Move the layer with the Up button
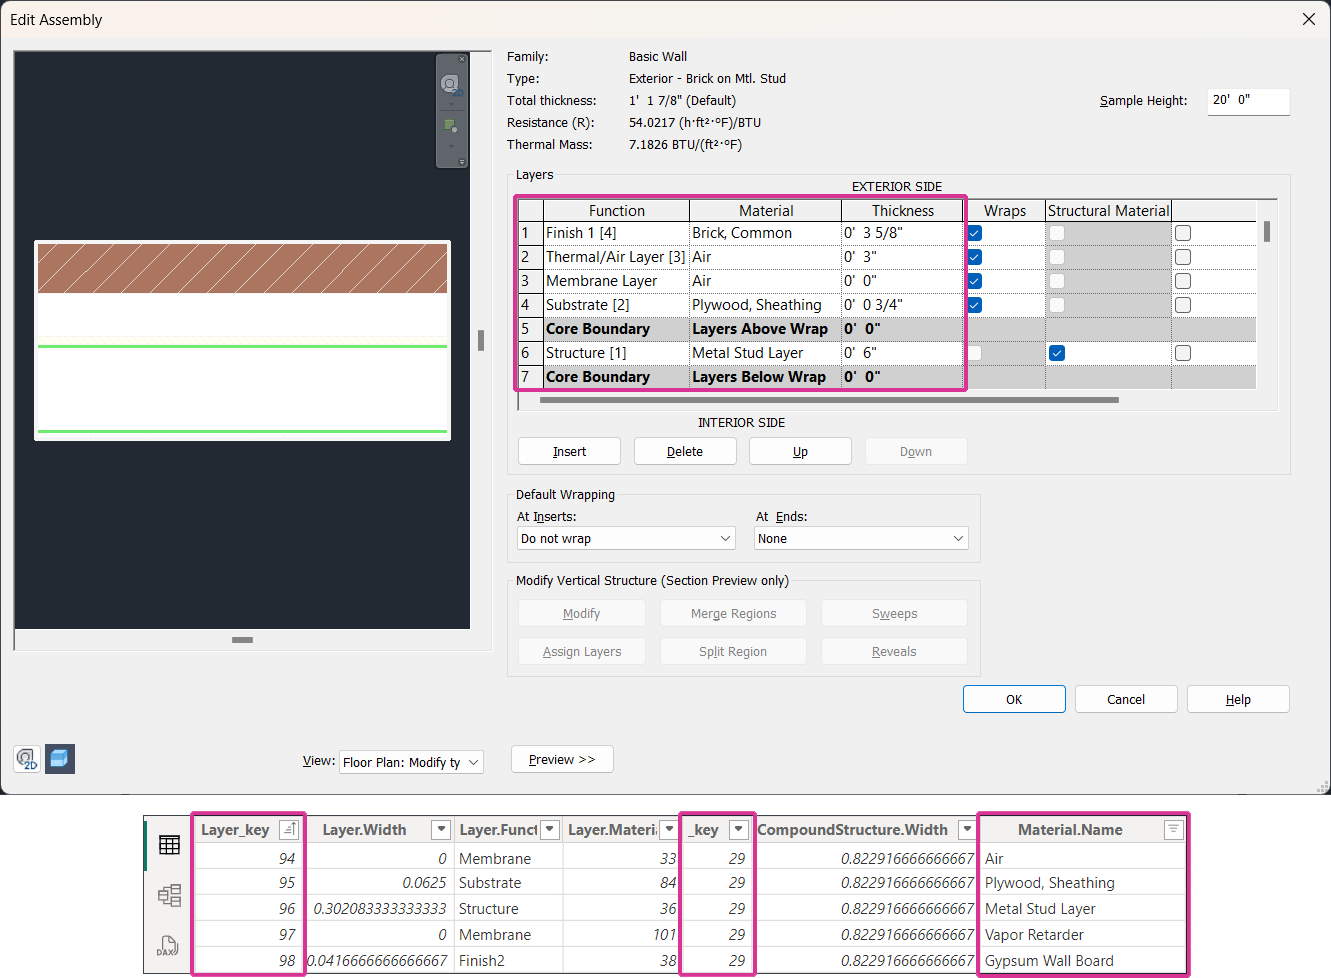This screenshot has height=978, width=1331. (801, 451)
